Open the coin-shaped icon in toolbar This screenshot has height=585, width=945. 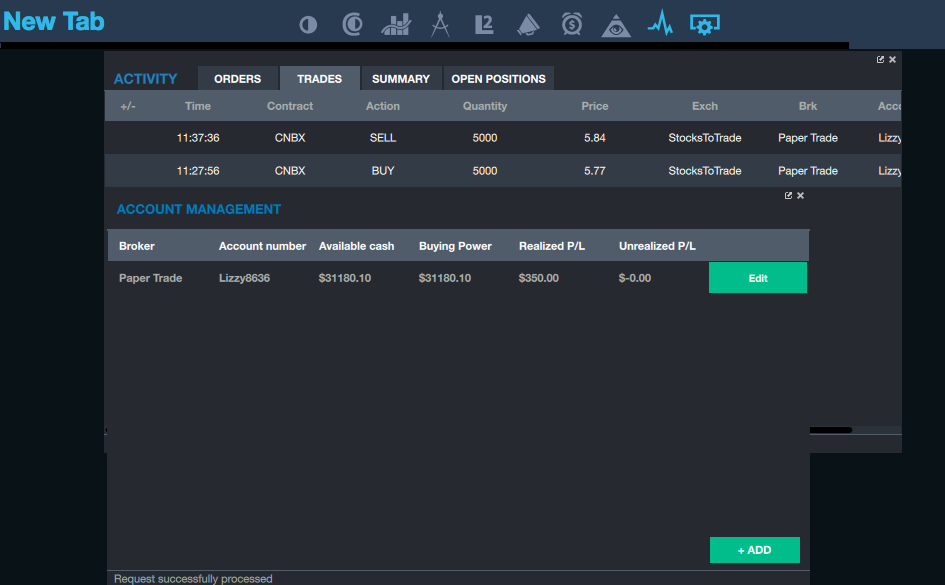[x=352, y=25]
